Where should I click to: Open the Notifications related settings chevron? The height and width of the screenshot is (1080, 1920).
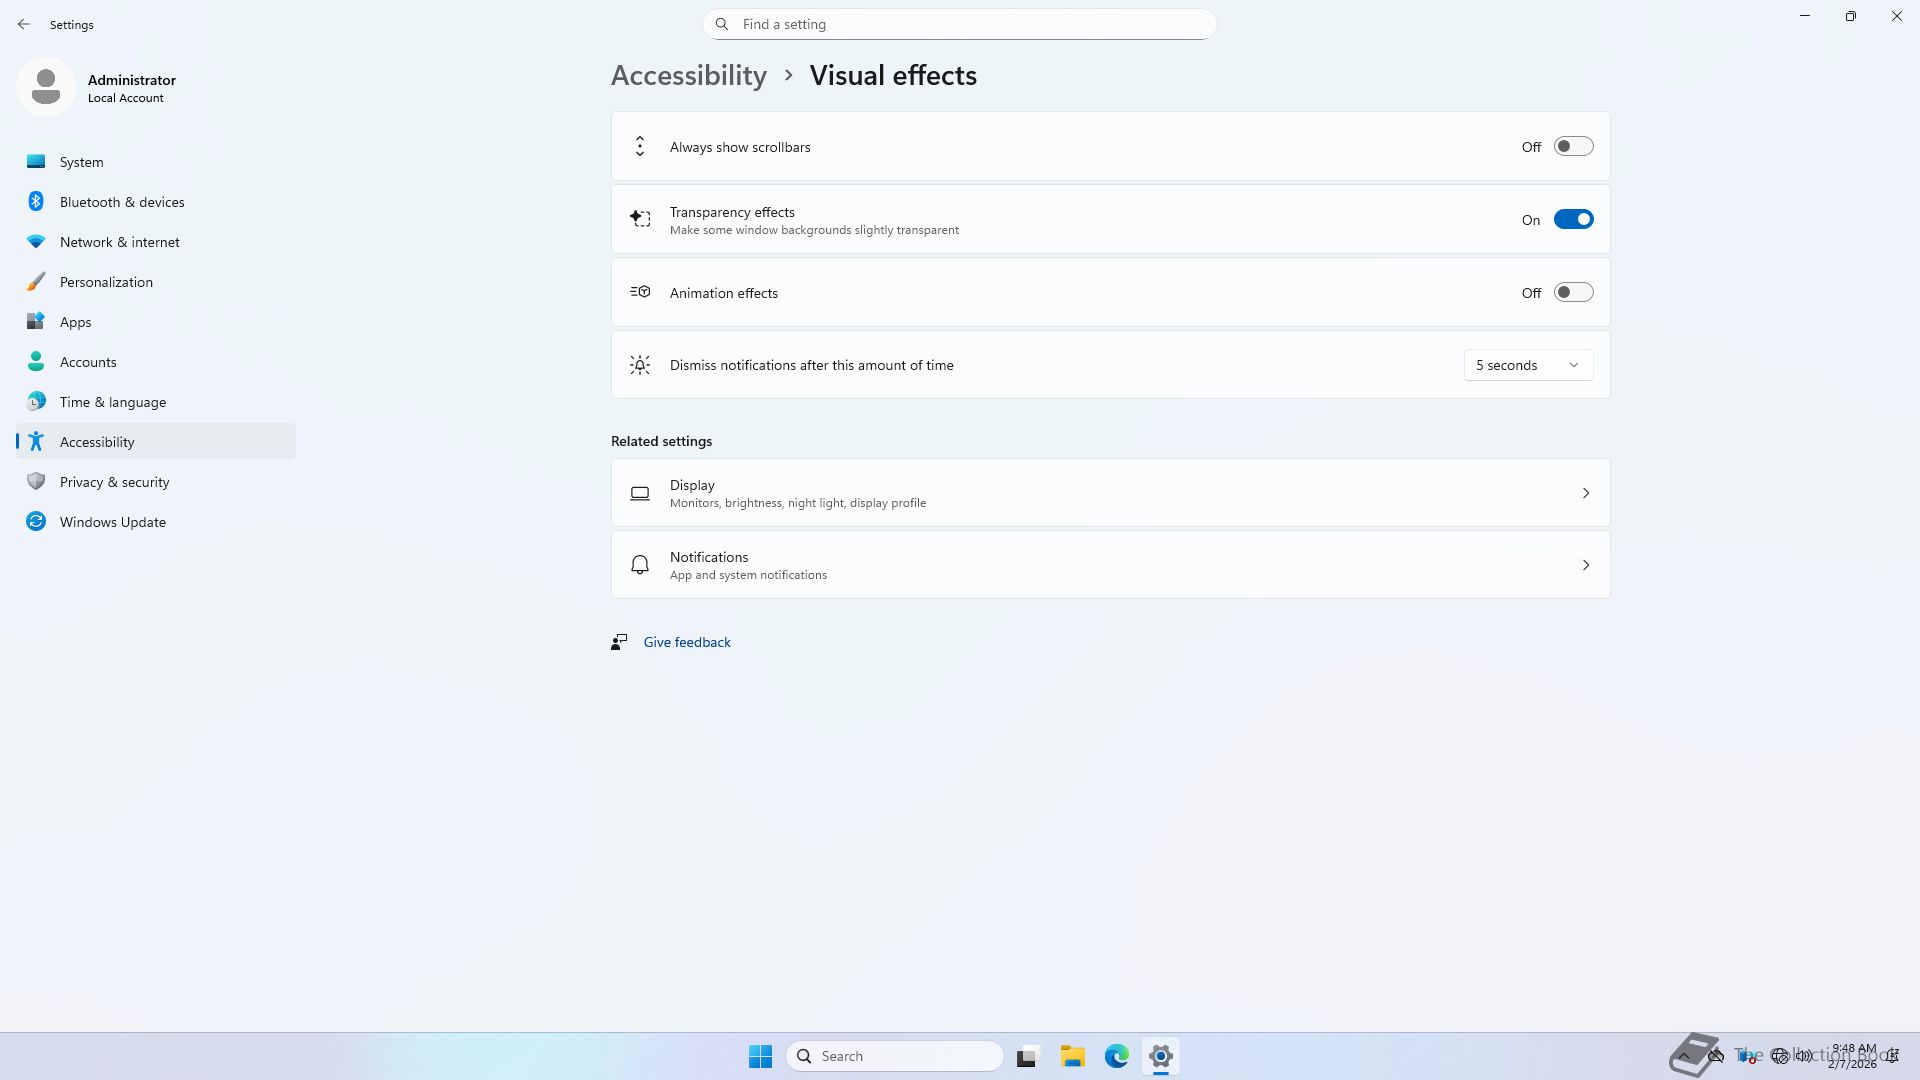1585,565
